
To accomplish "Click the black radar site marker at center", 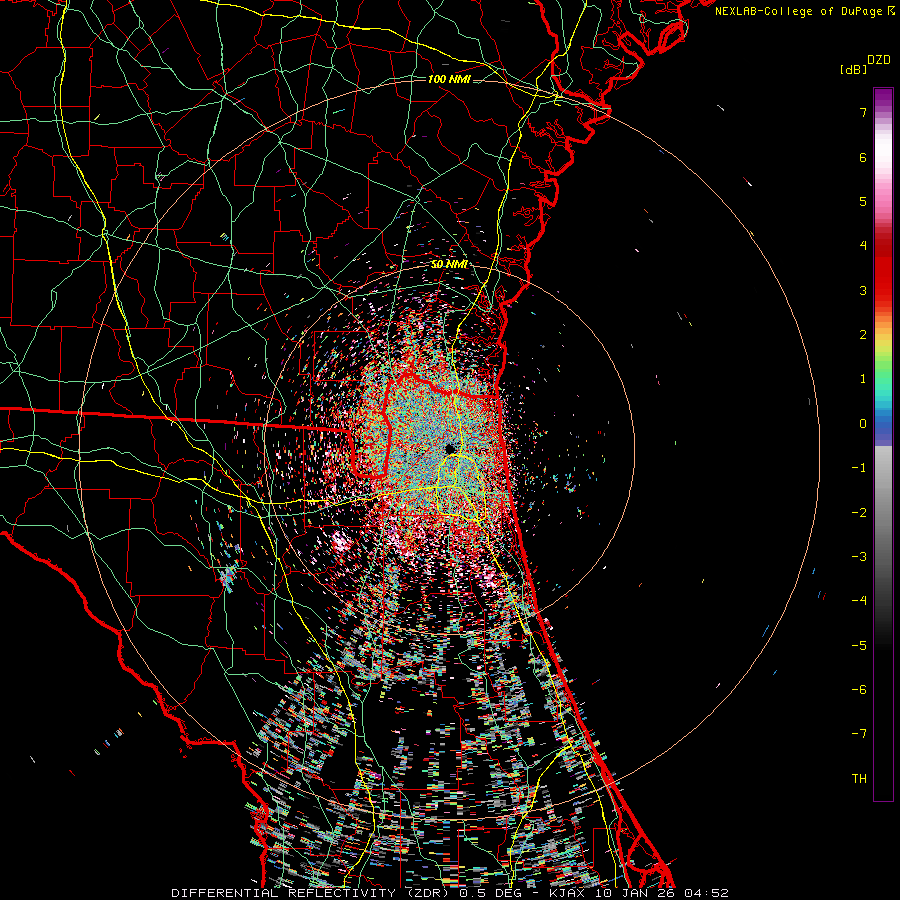I will [x=450, y=448].
